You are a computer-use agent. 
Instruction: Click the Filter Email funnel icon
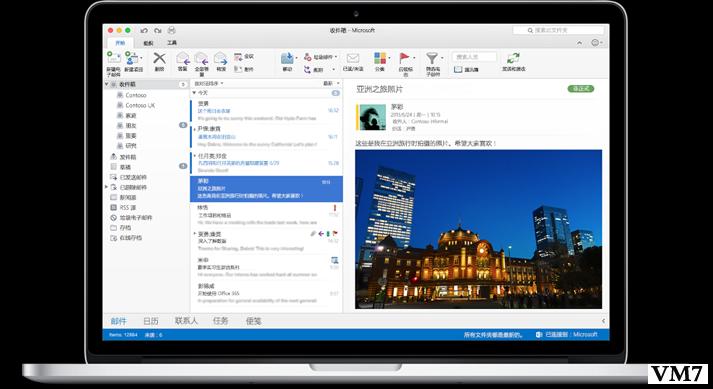coord(432,58)
